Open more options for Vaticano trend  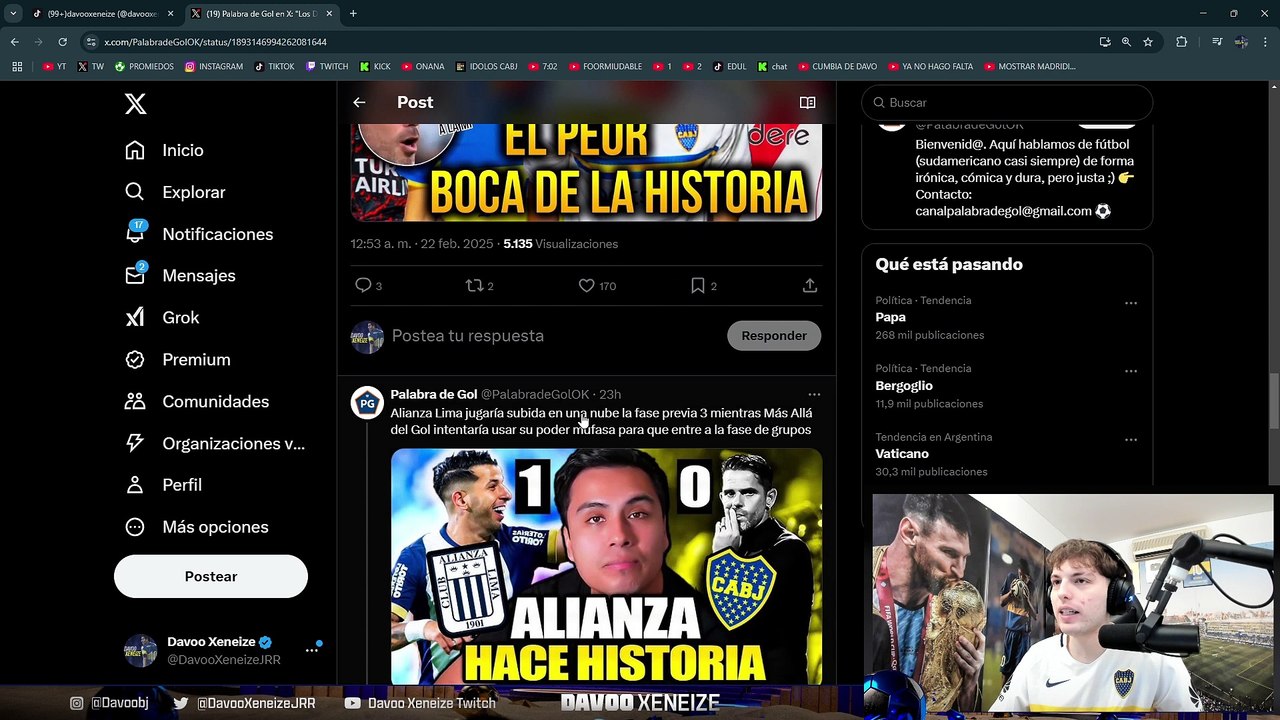point(1131,439)
